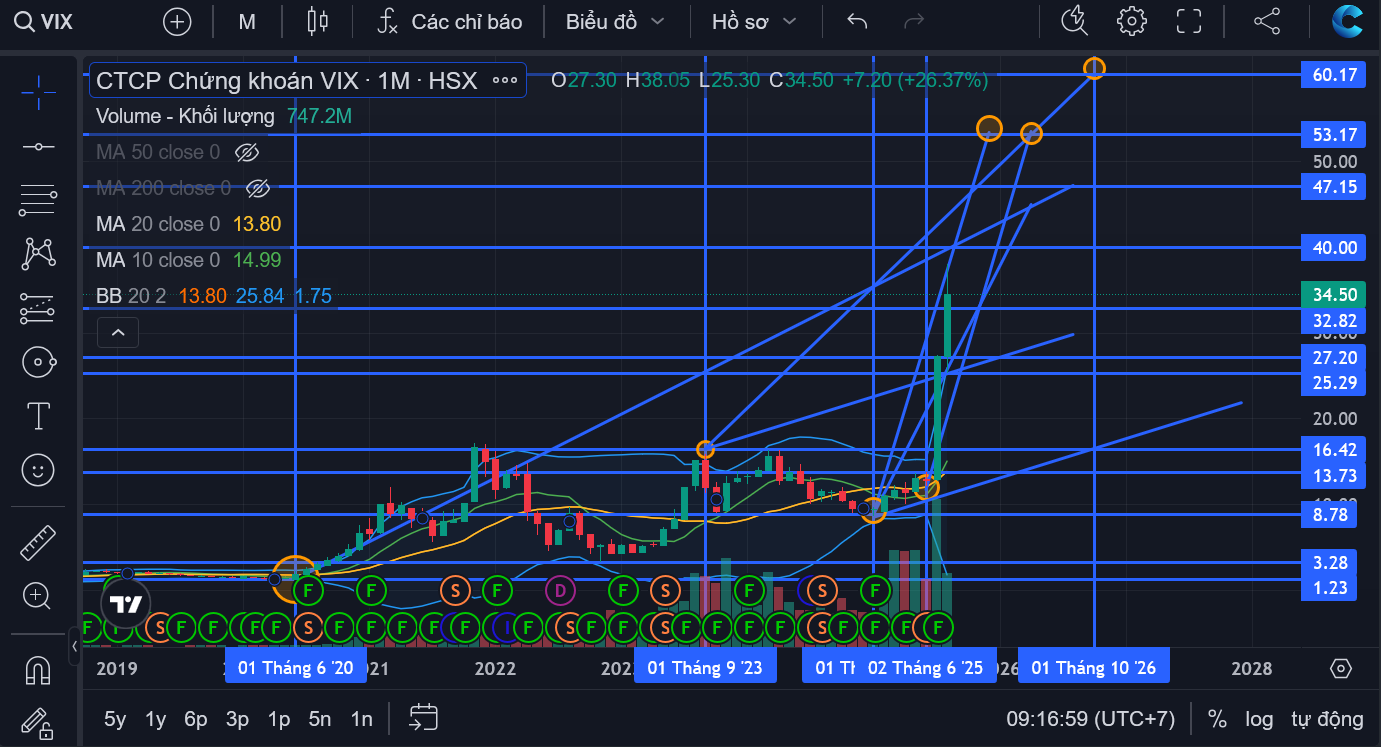Show the hidden MA 50 indicator
Screen dimensions: 1381x747
pyautogui.click(x=246, y=153)
